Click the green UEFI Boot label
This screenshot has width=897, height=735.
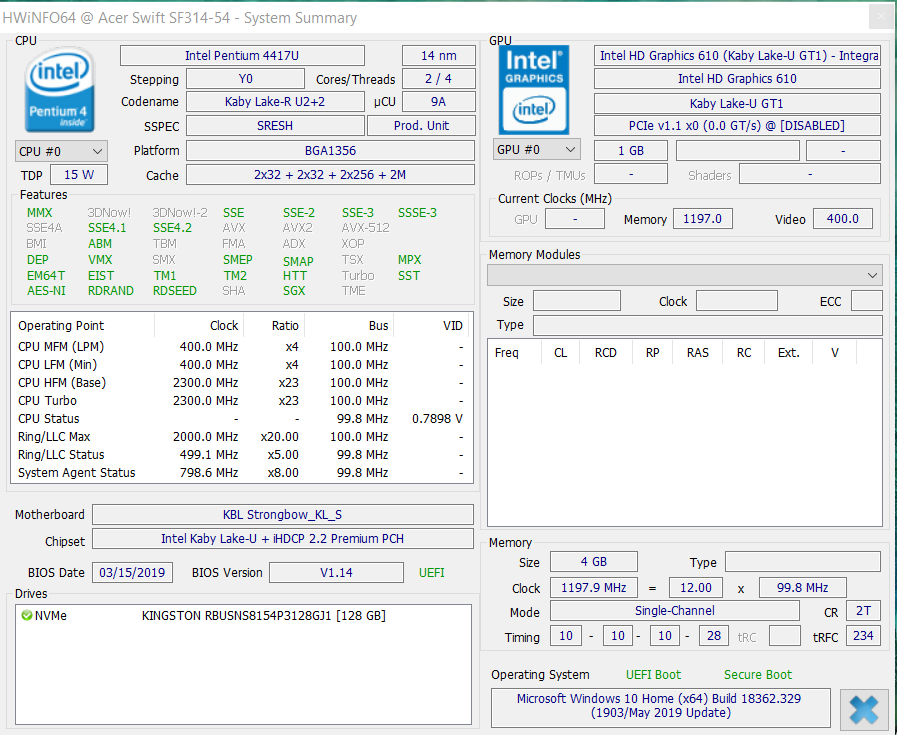tap(653, 675)
